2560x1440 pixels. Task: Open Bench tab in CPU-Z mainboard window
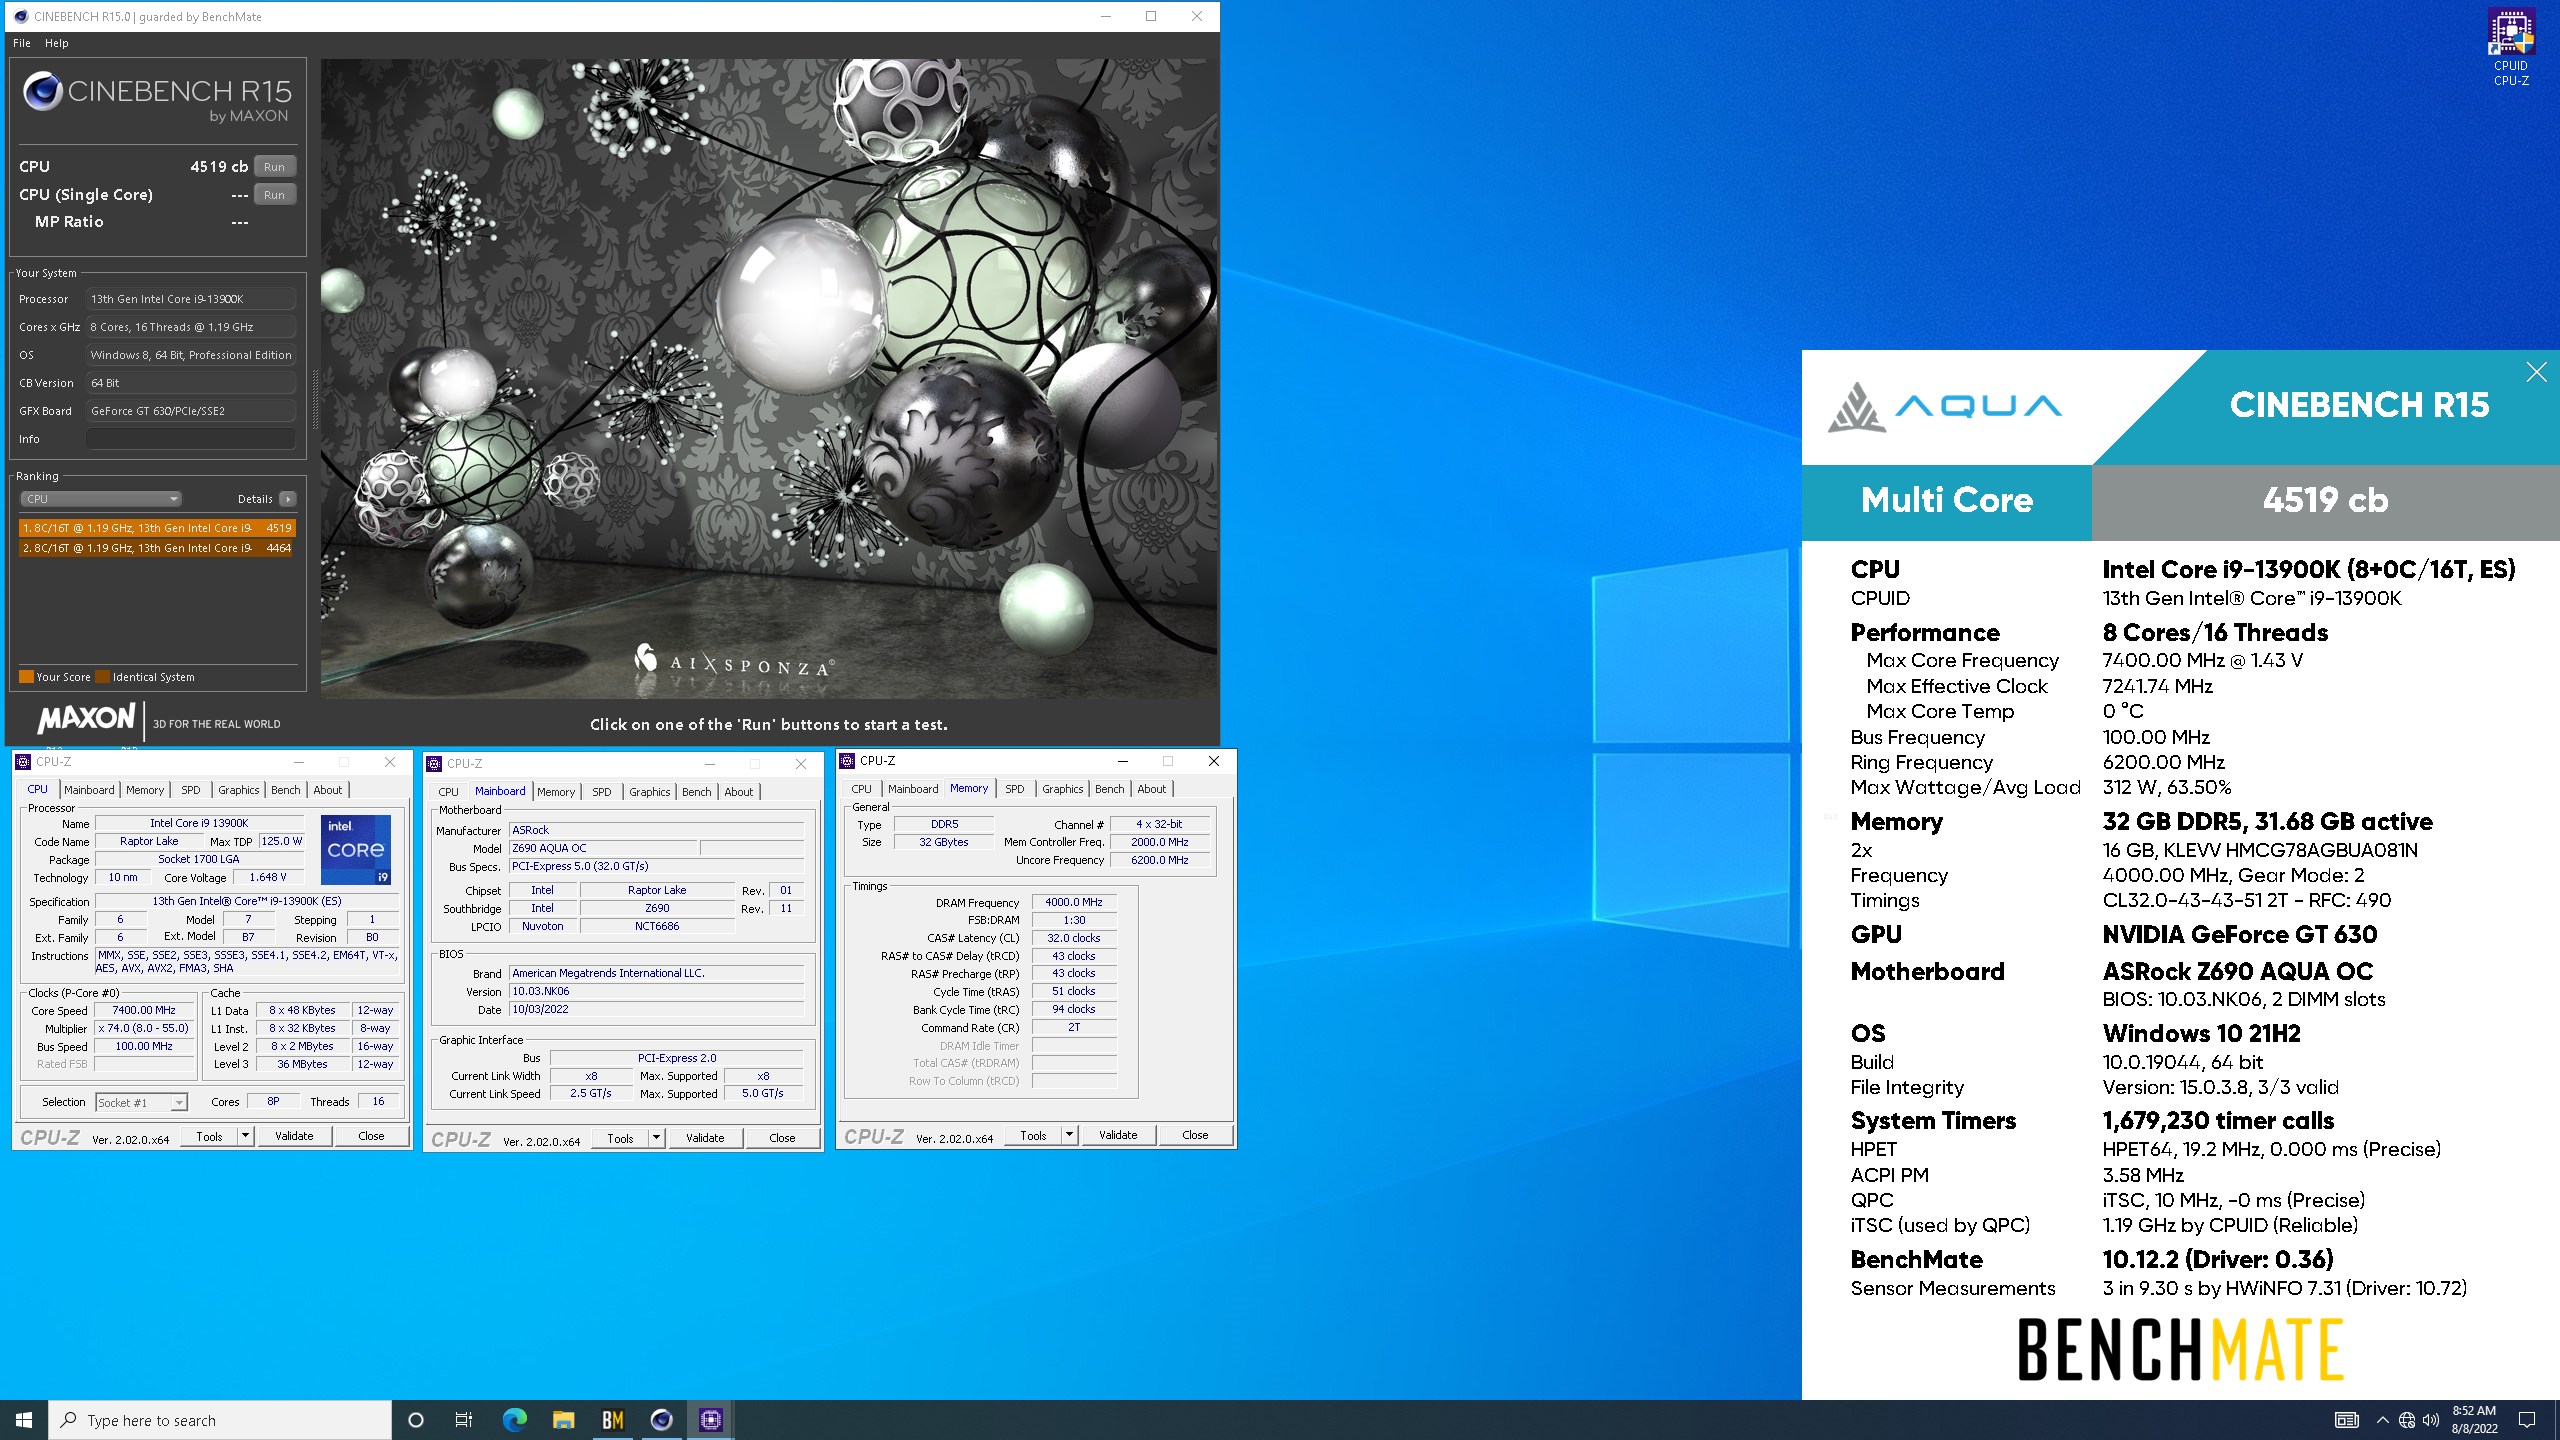click(x=697, y=792)
